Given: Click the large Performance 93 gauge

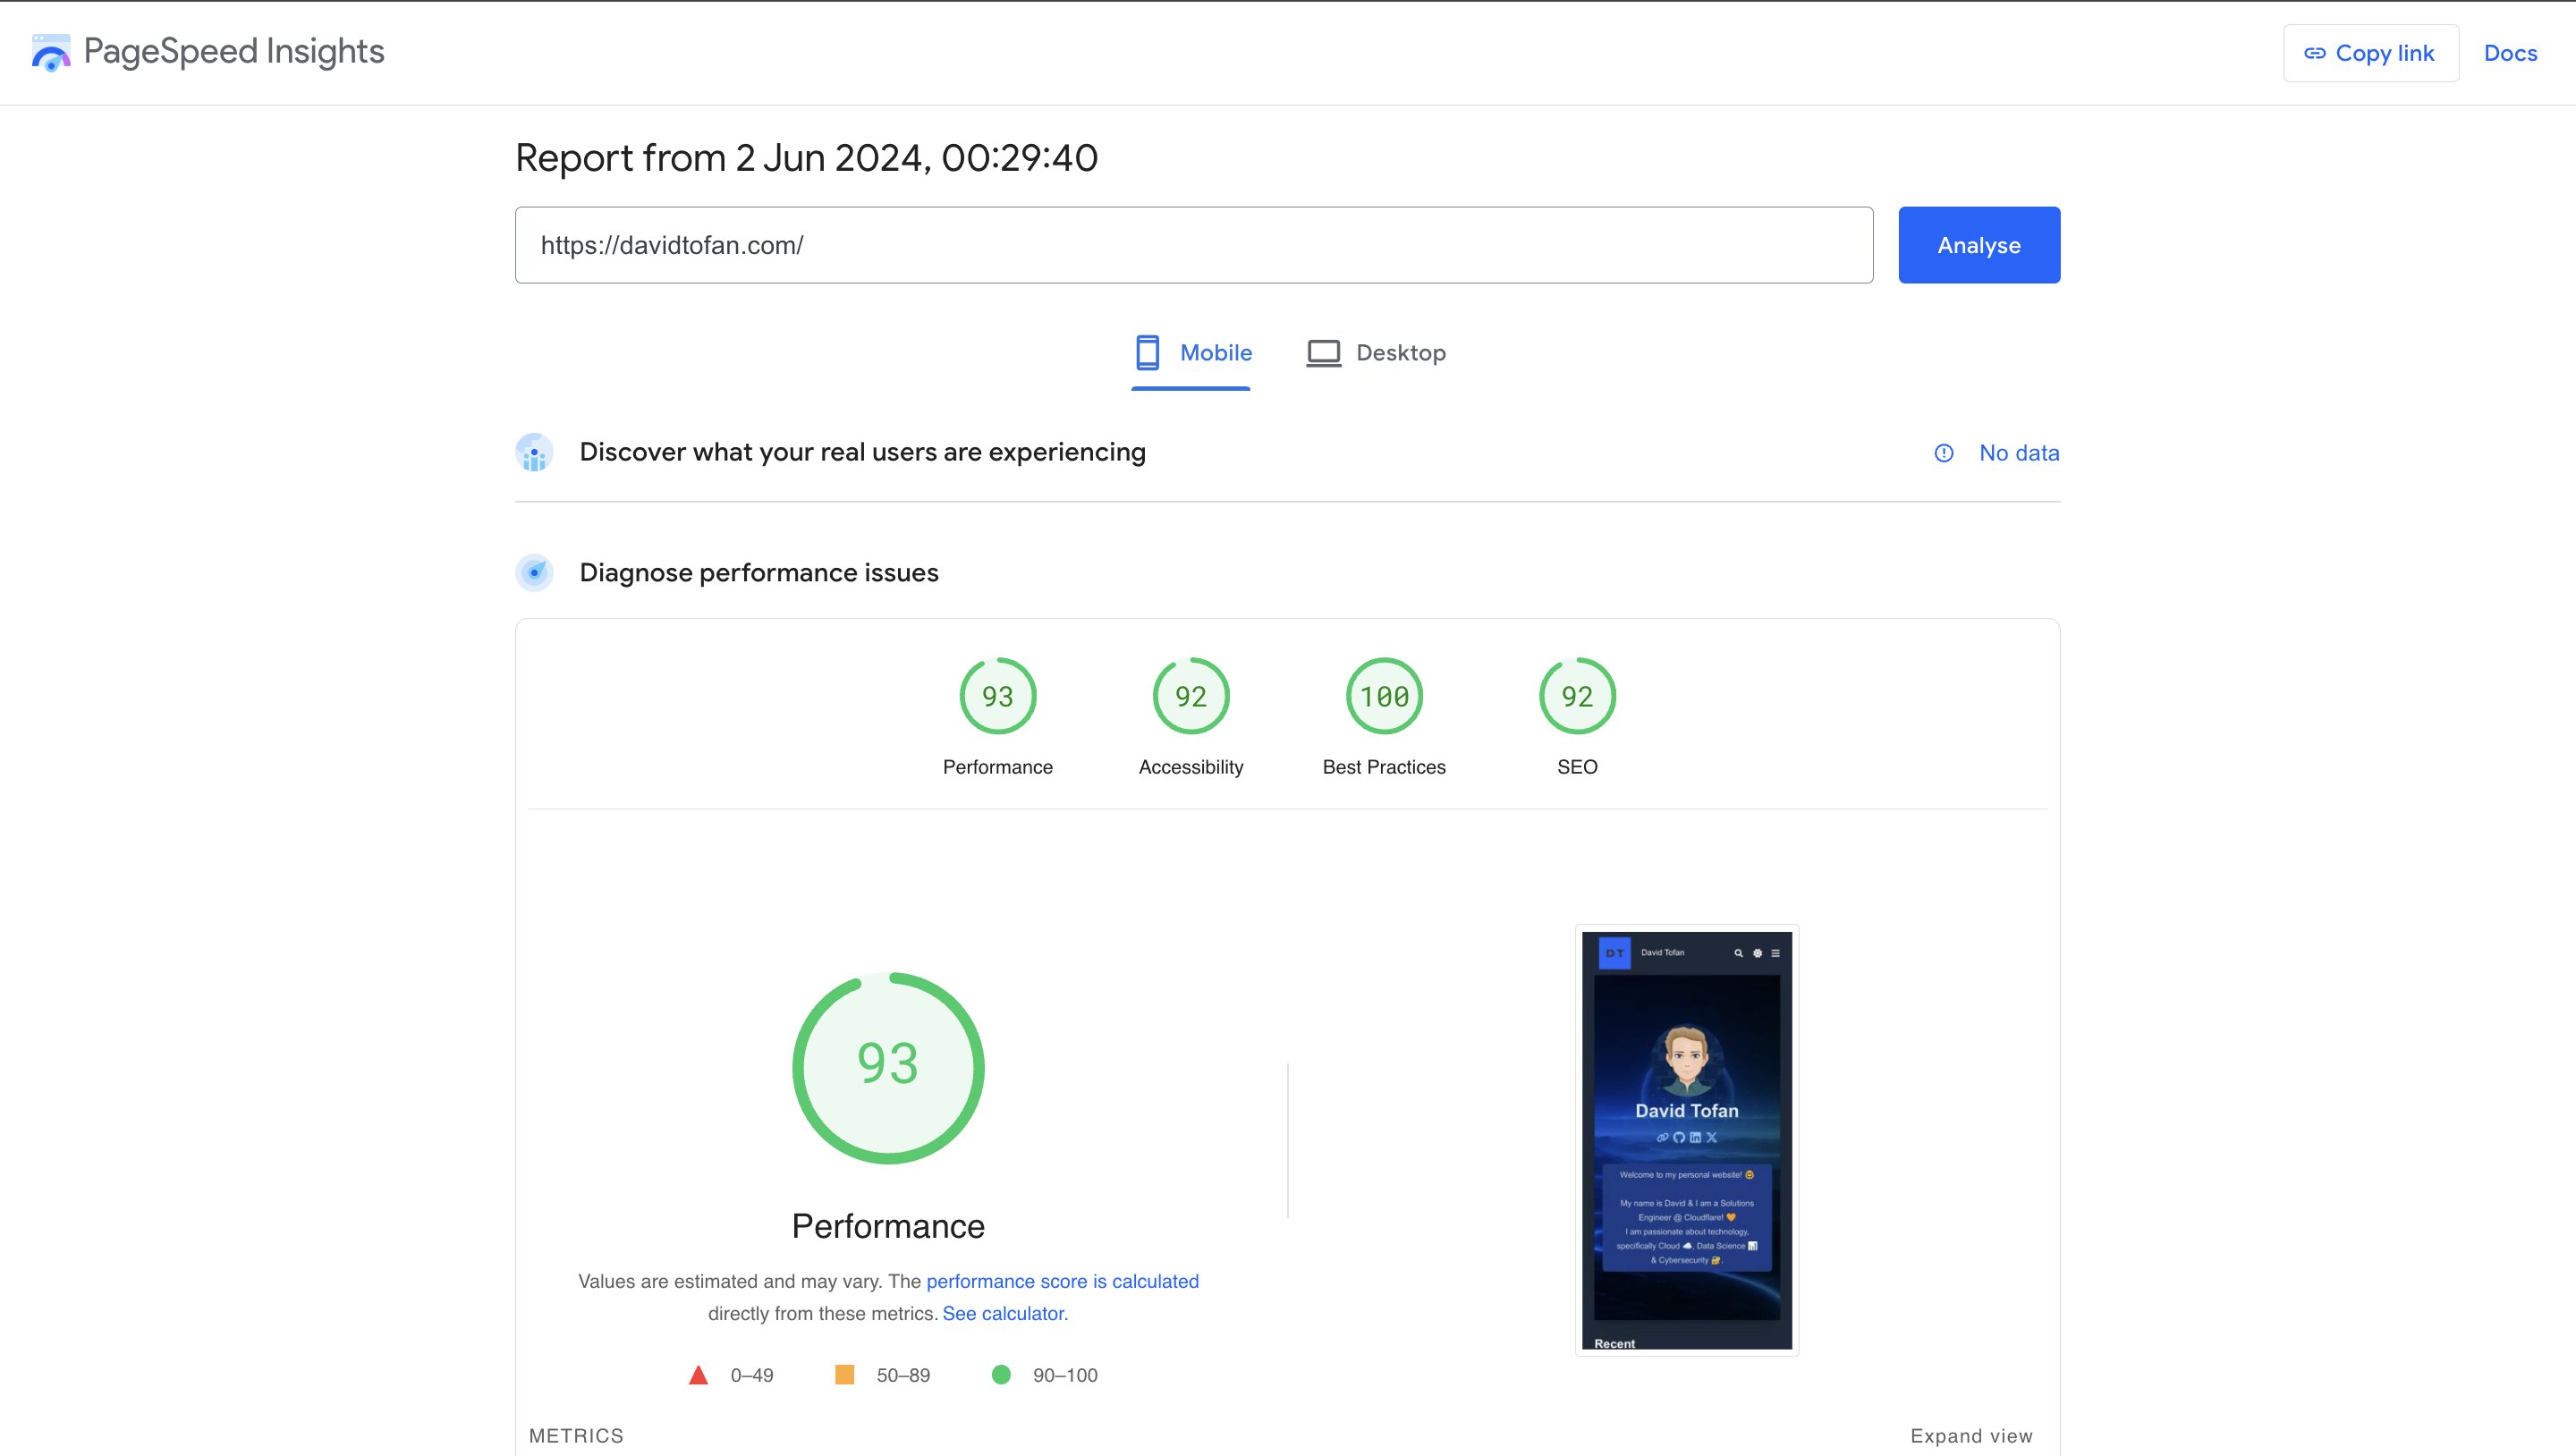Looking at the screenshot, I should (x=888, y=1067).
